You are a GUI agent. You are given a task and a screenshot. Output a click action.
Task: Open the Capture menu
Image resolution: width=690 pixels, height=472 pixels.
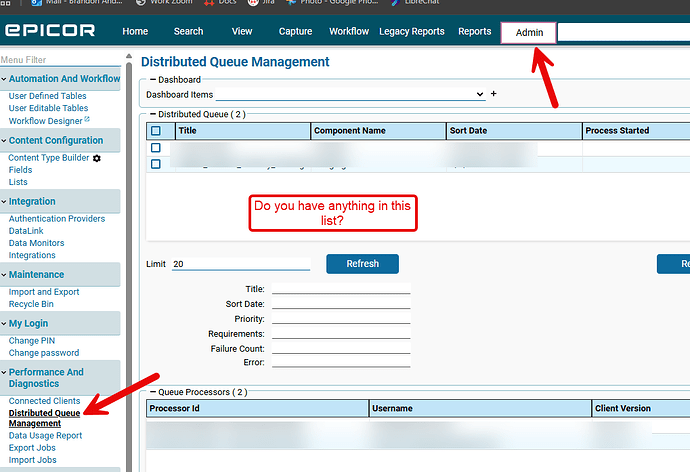point(295,32)
